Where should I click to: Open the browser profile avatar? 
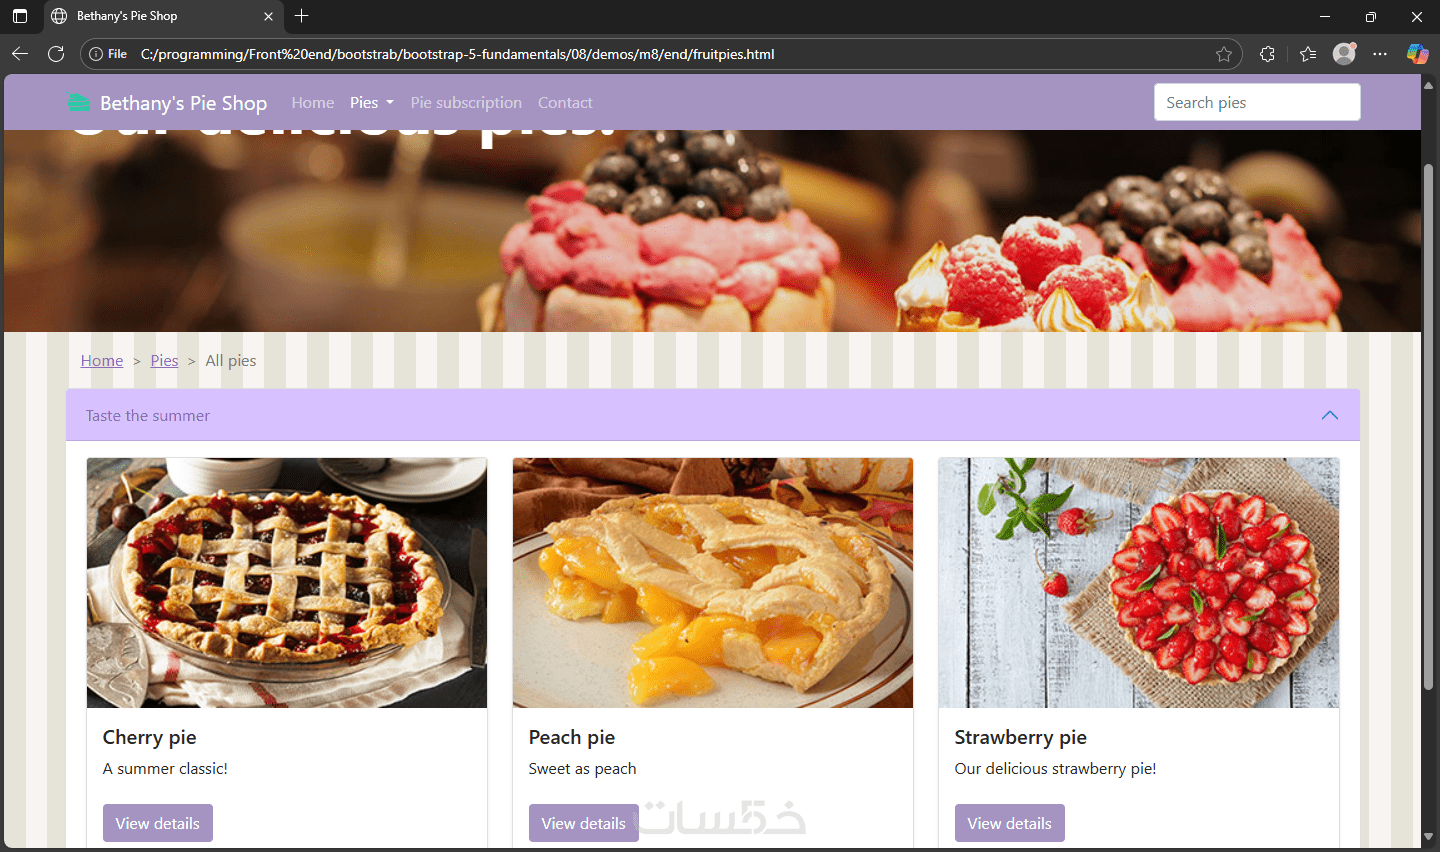[1344, 54]
